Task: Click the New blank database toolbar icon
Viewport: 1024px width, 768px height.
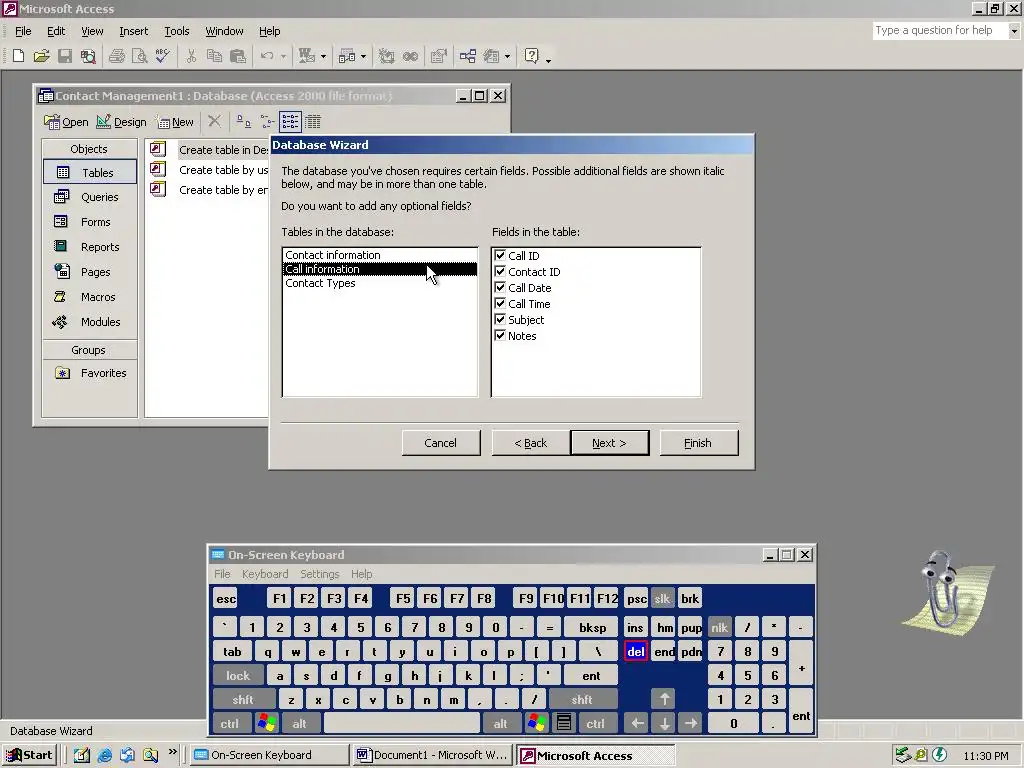Action: point(18,56)
